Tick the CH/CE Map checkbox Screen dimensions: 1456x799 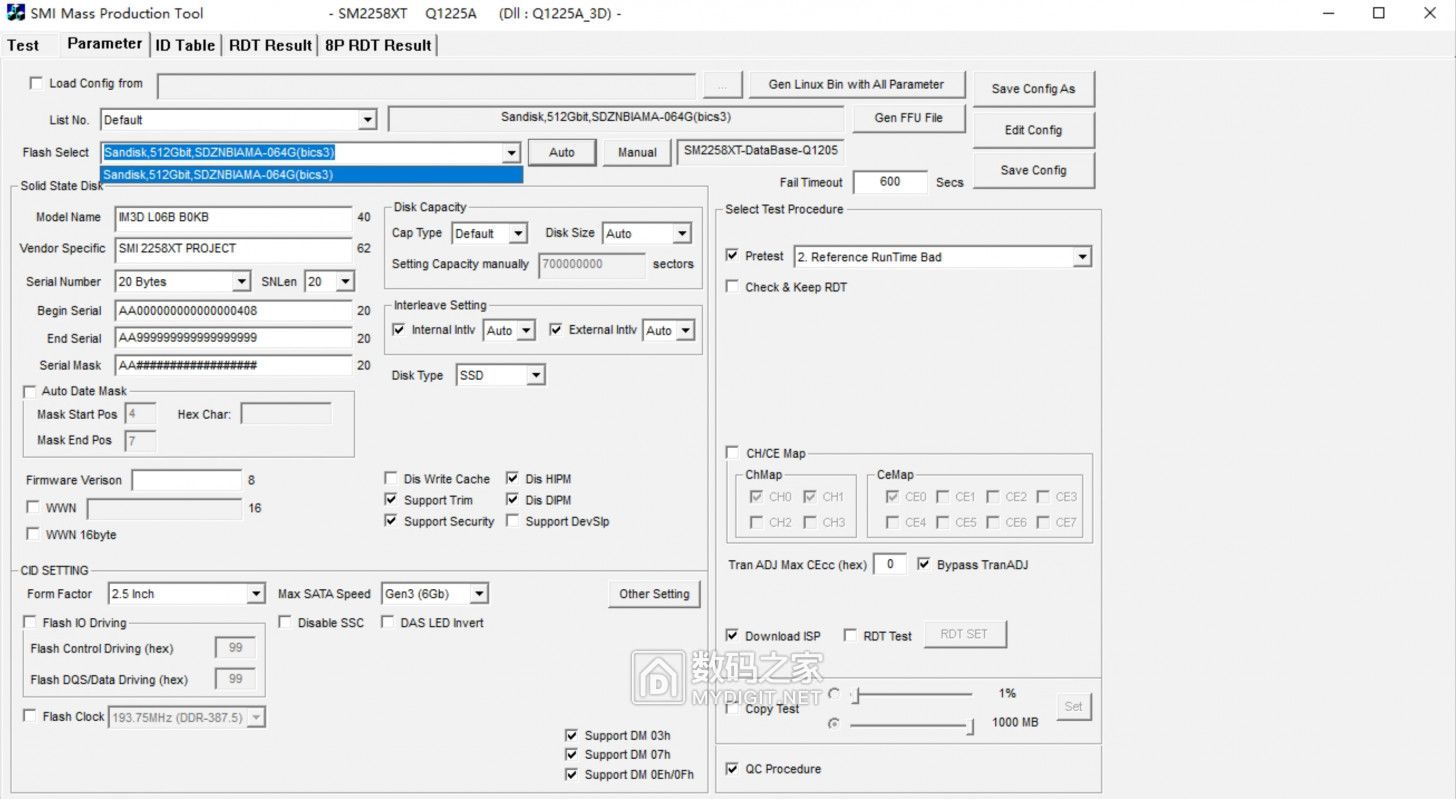click(x=733, y=453)
